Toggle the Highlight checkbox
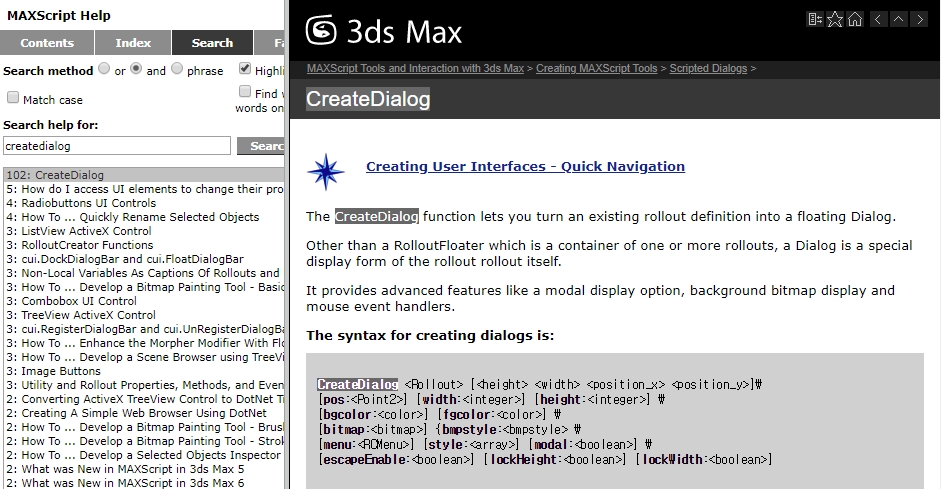 245,68
